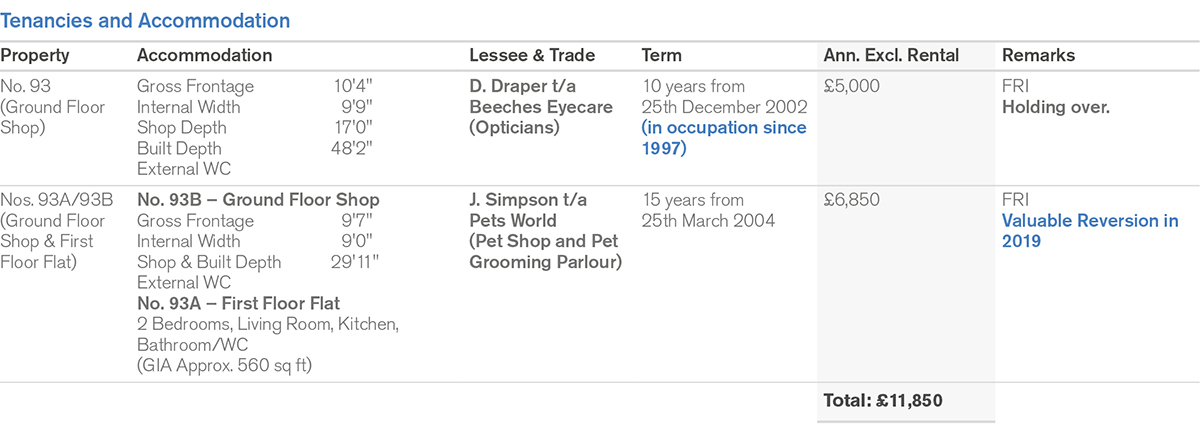Select the £6,850 rental amount

(852, 200)
